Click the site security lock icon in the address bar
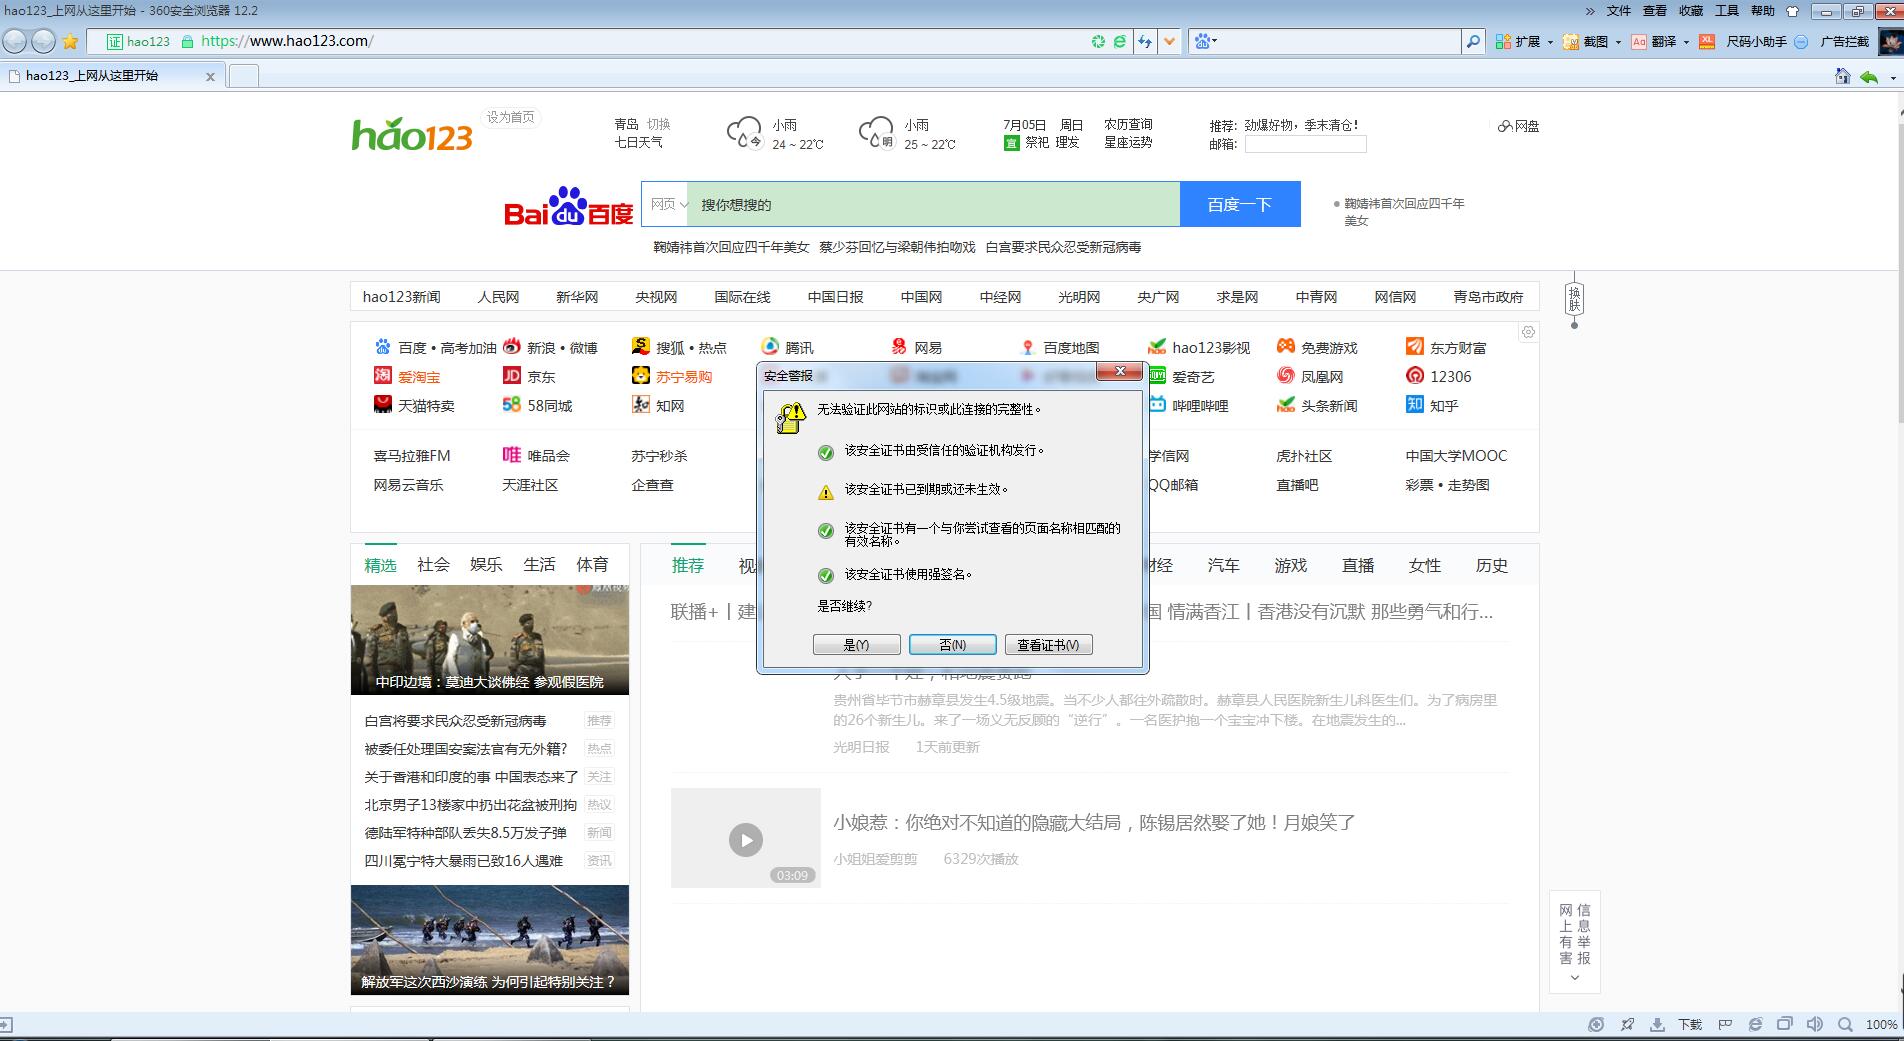The image size is (1904, 1041). [x=187, y=41]
